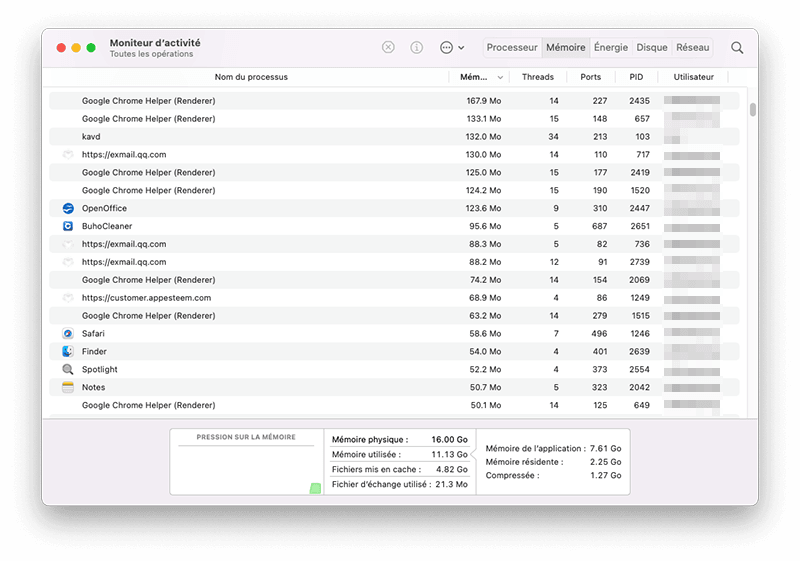Sort processes by PID column header

[x=636, y=77]
